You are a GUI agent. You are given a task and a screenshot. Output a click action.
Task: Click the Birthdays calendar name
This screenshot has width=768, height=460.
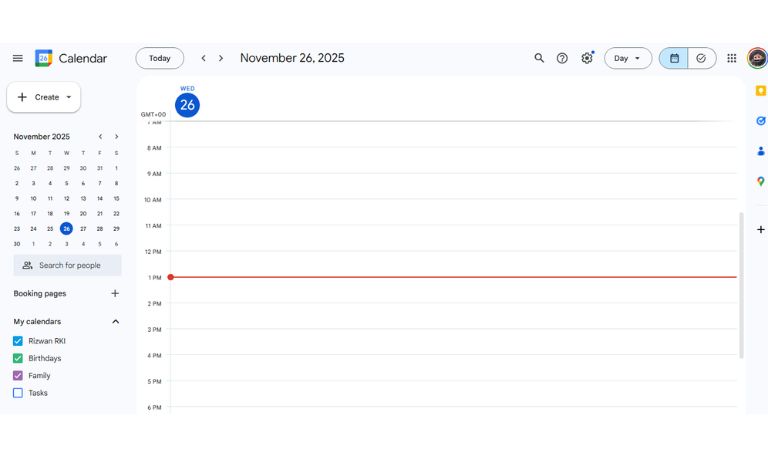45,358
